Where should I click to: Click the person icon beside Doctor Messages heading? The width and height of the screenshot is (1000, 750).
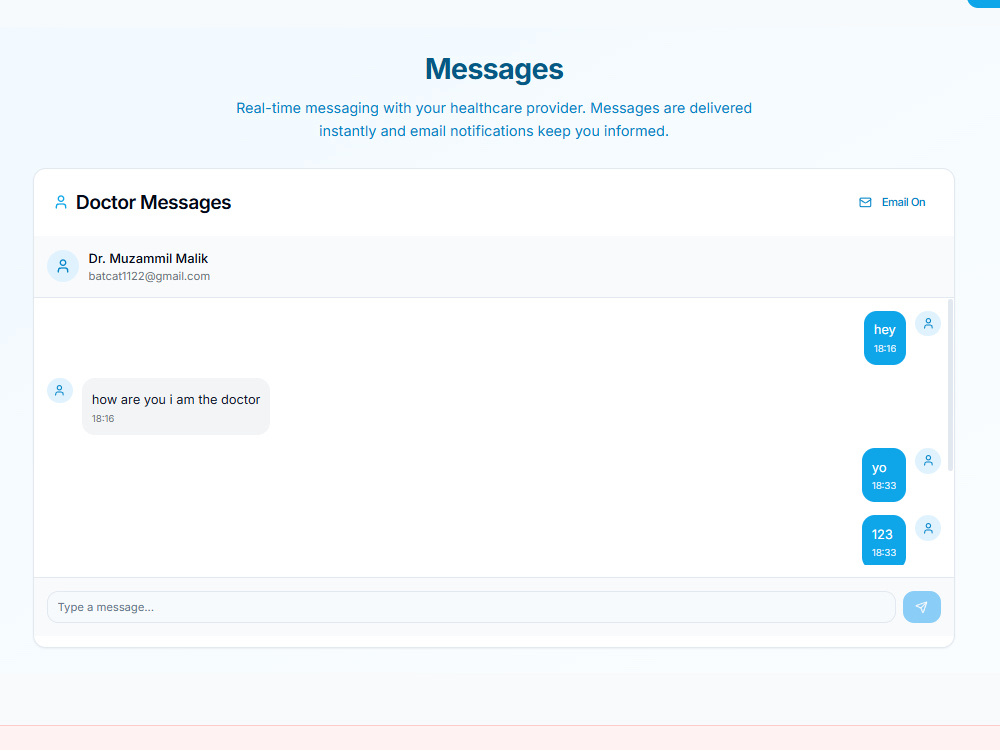pyautogui.click(x=61, y=203)
